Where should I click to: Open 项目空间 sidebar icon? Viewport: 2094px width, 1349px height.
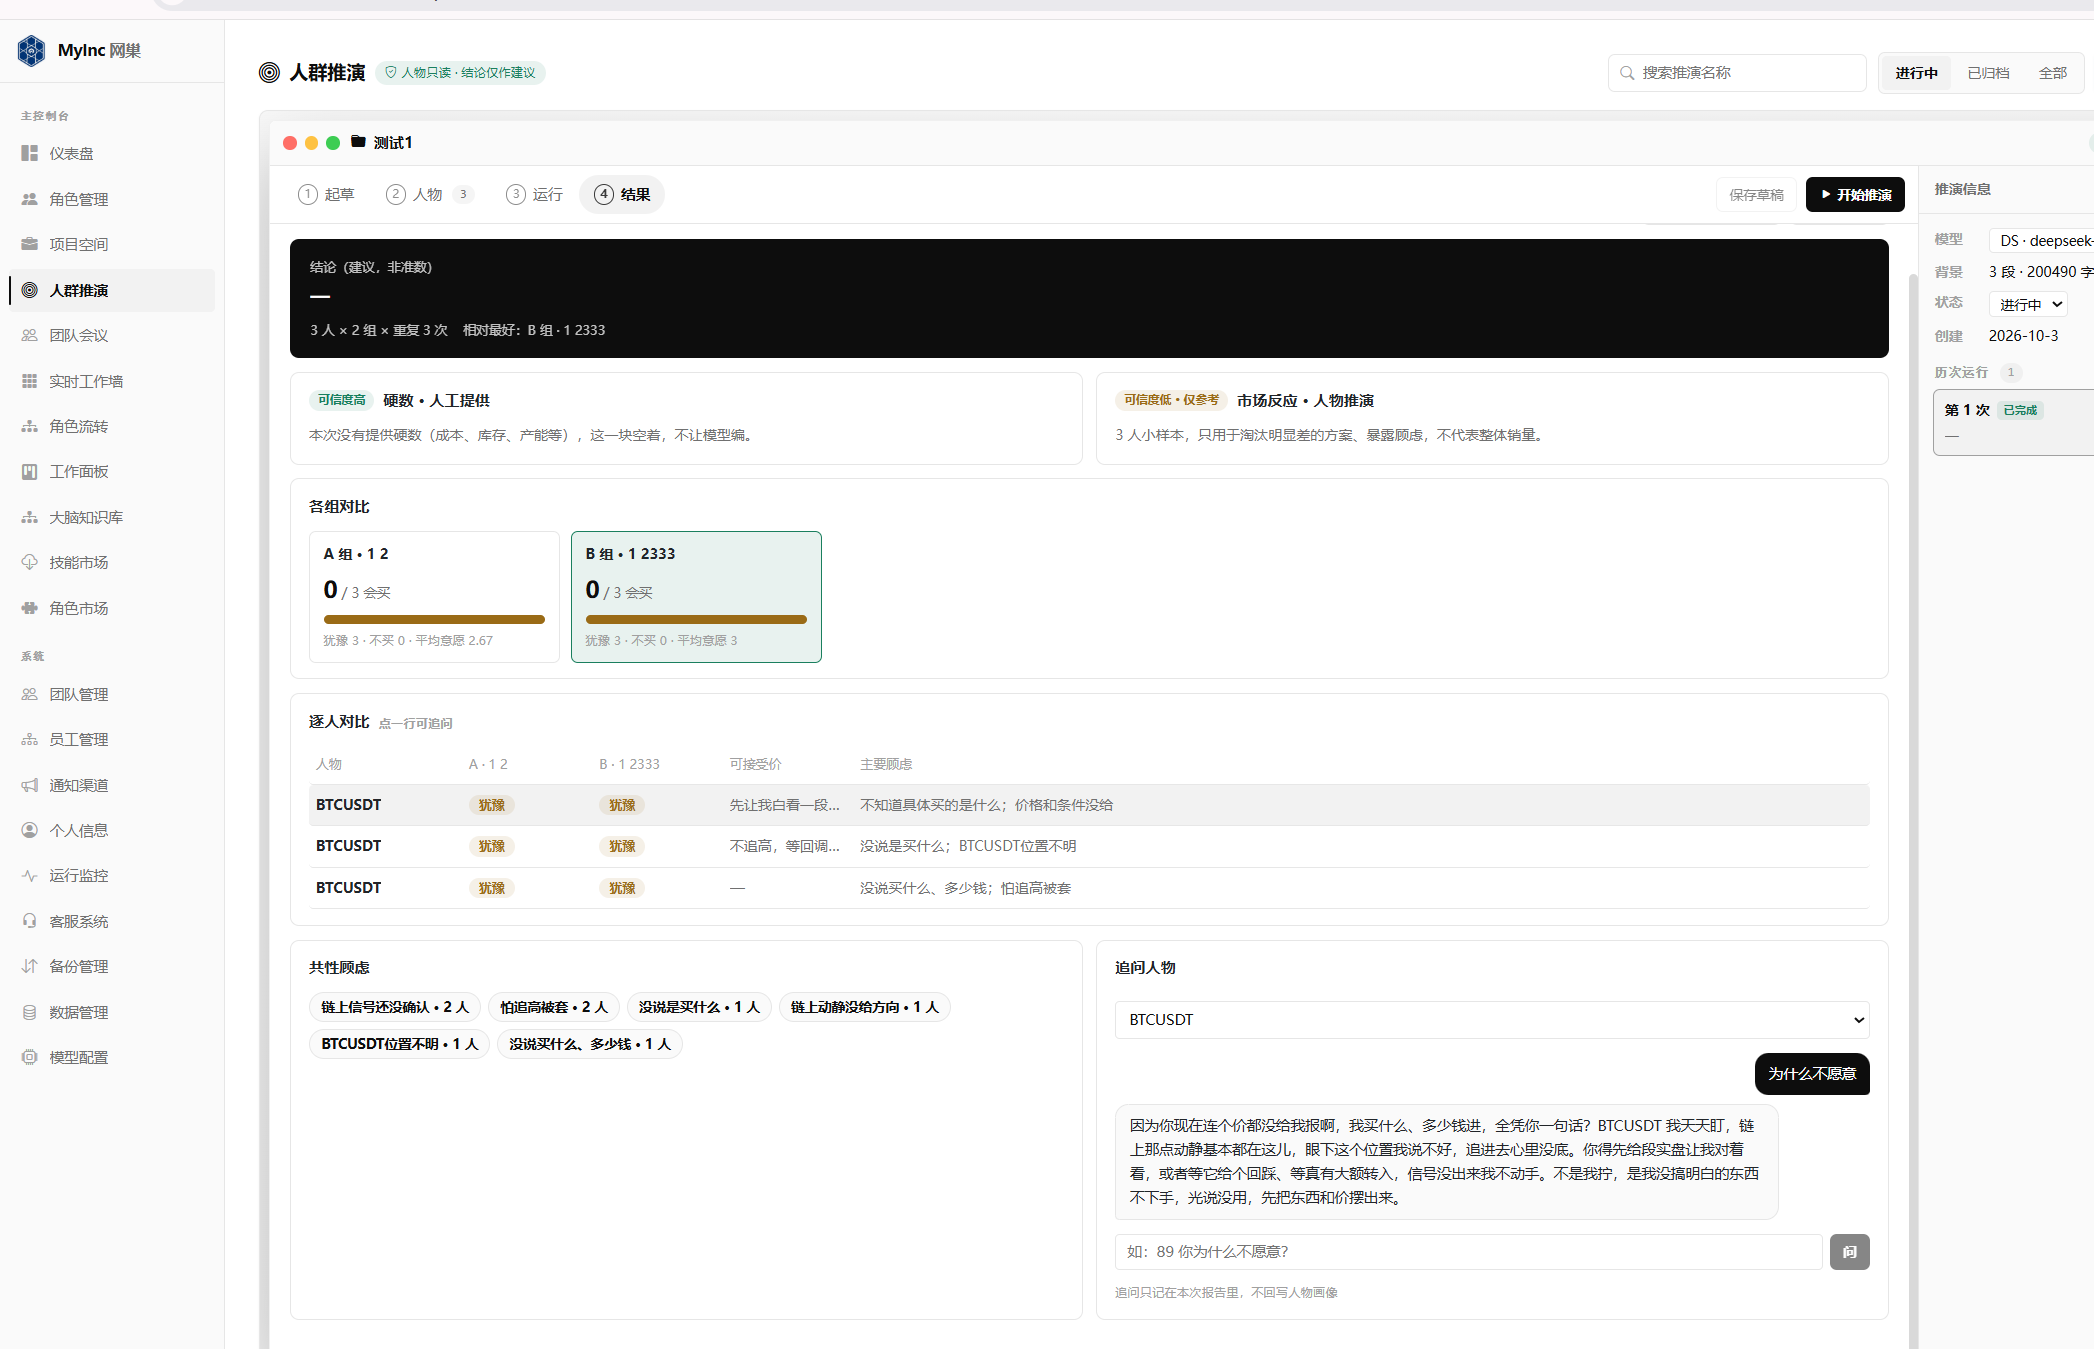[x=30, y=244]
